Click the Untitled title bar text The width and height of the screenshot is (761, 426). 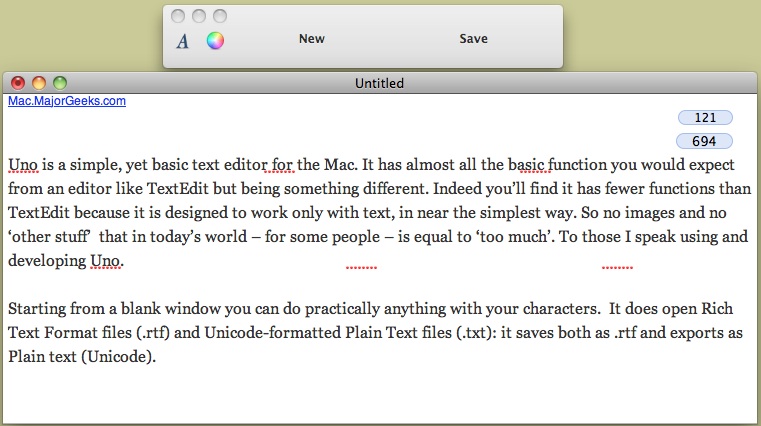[x=379, y=83]
